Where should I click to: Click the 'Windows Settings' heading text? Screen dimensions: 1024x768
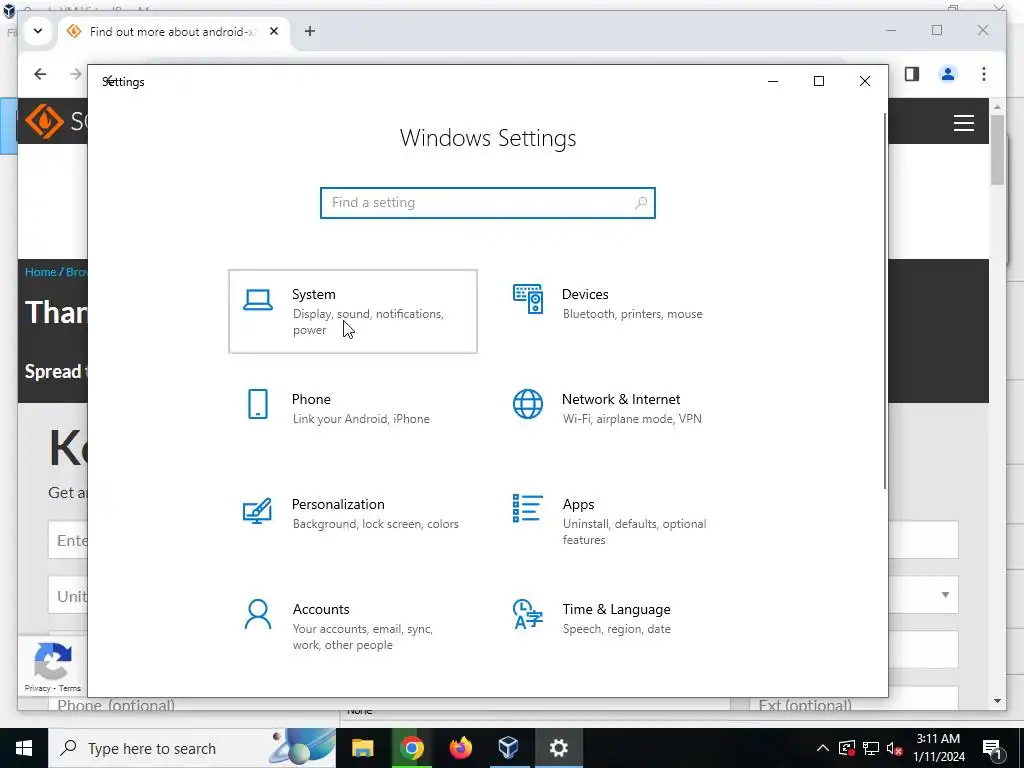(x=488, y=138)
